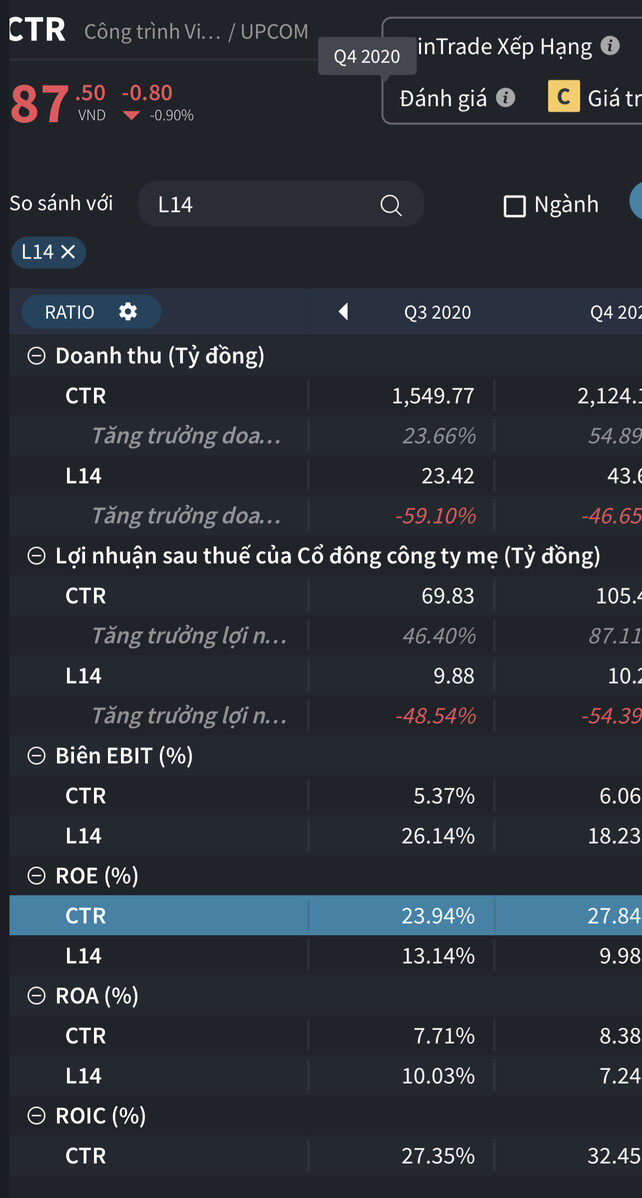The image size is (642, 1198).
Task: Collapse Lợi nhuận sau thuế section
Action: (36, 556)
